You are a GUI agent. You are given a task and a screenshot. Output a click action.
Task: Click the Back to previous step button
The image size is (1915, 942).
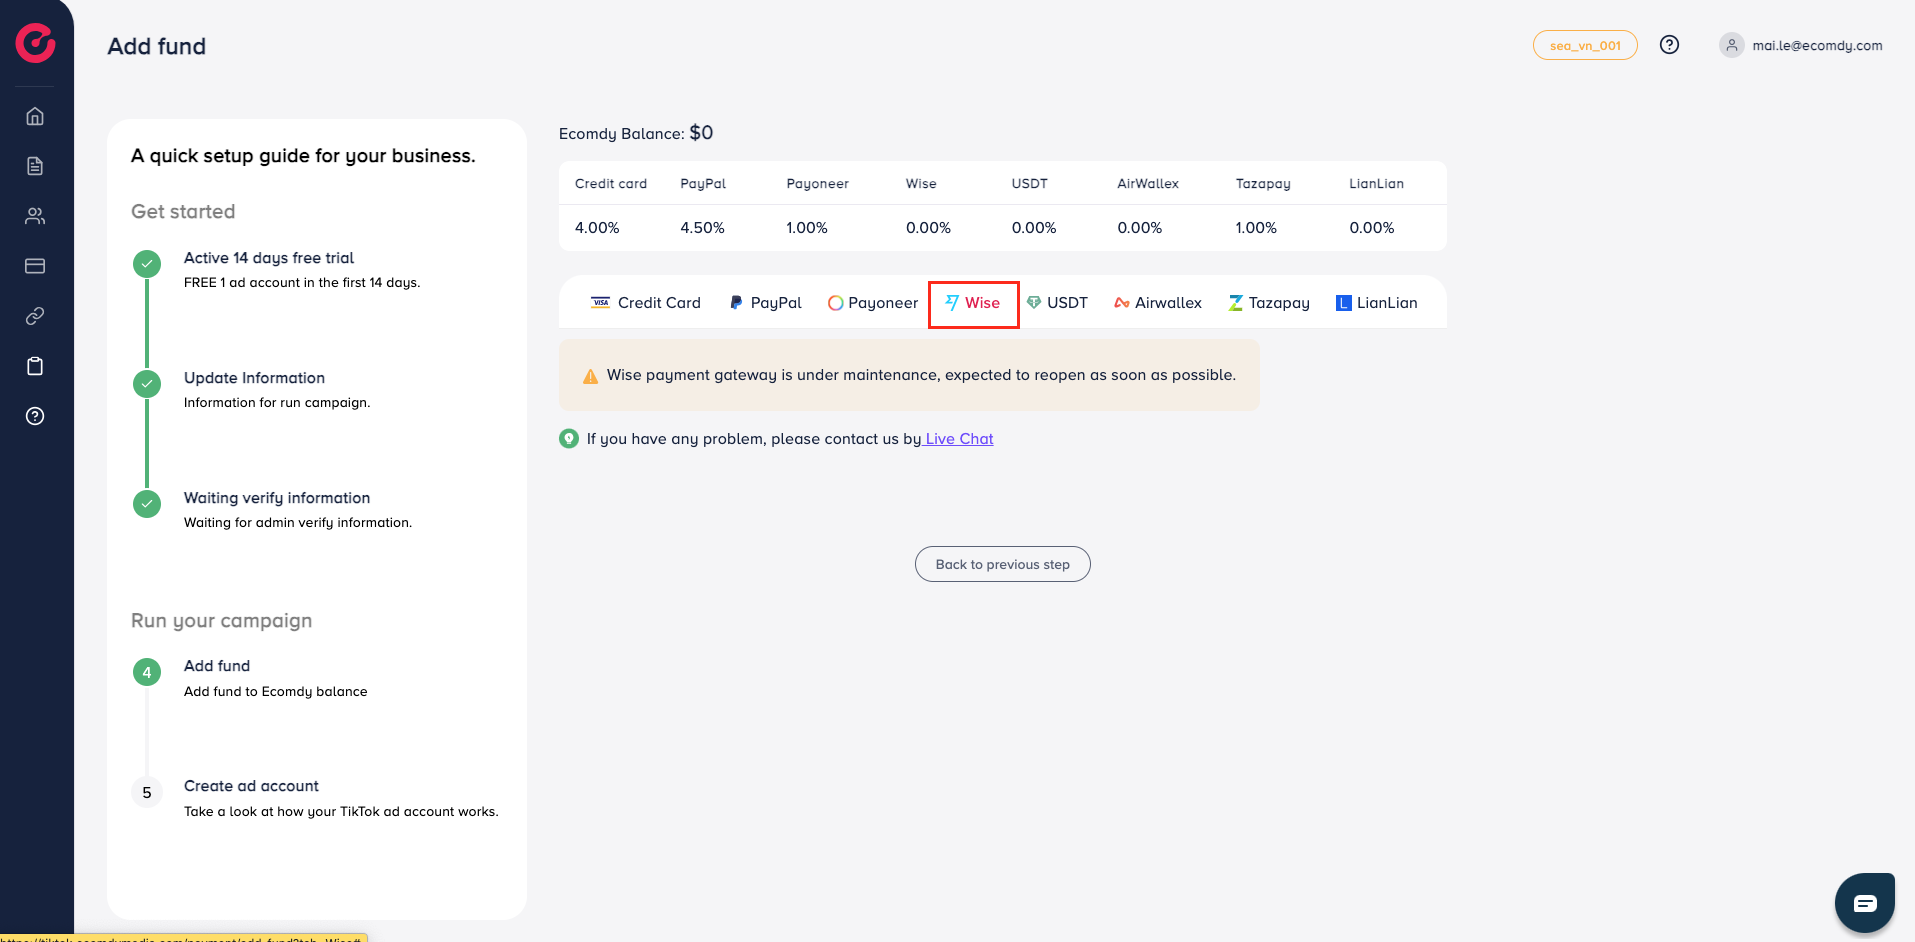click(x=1003, y=564)
